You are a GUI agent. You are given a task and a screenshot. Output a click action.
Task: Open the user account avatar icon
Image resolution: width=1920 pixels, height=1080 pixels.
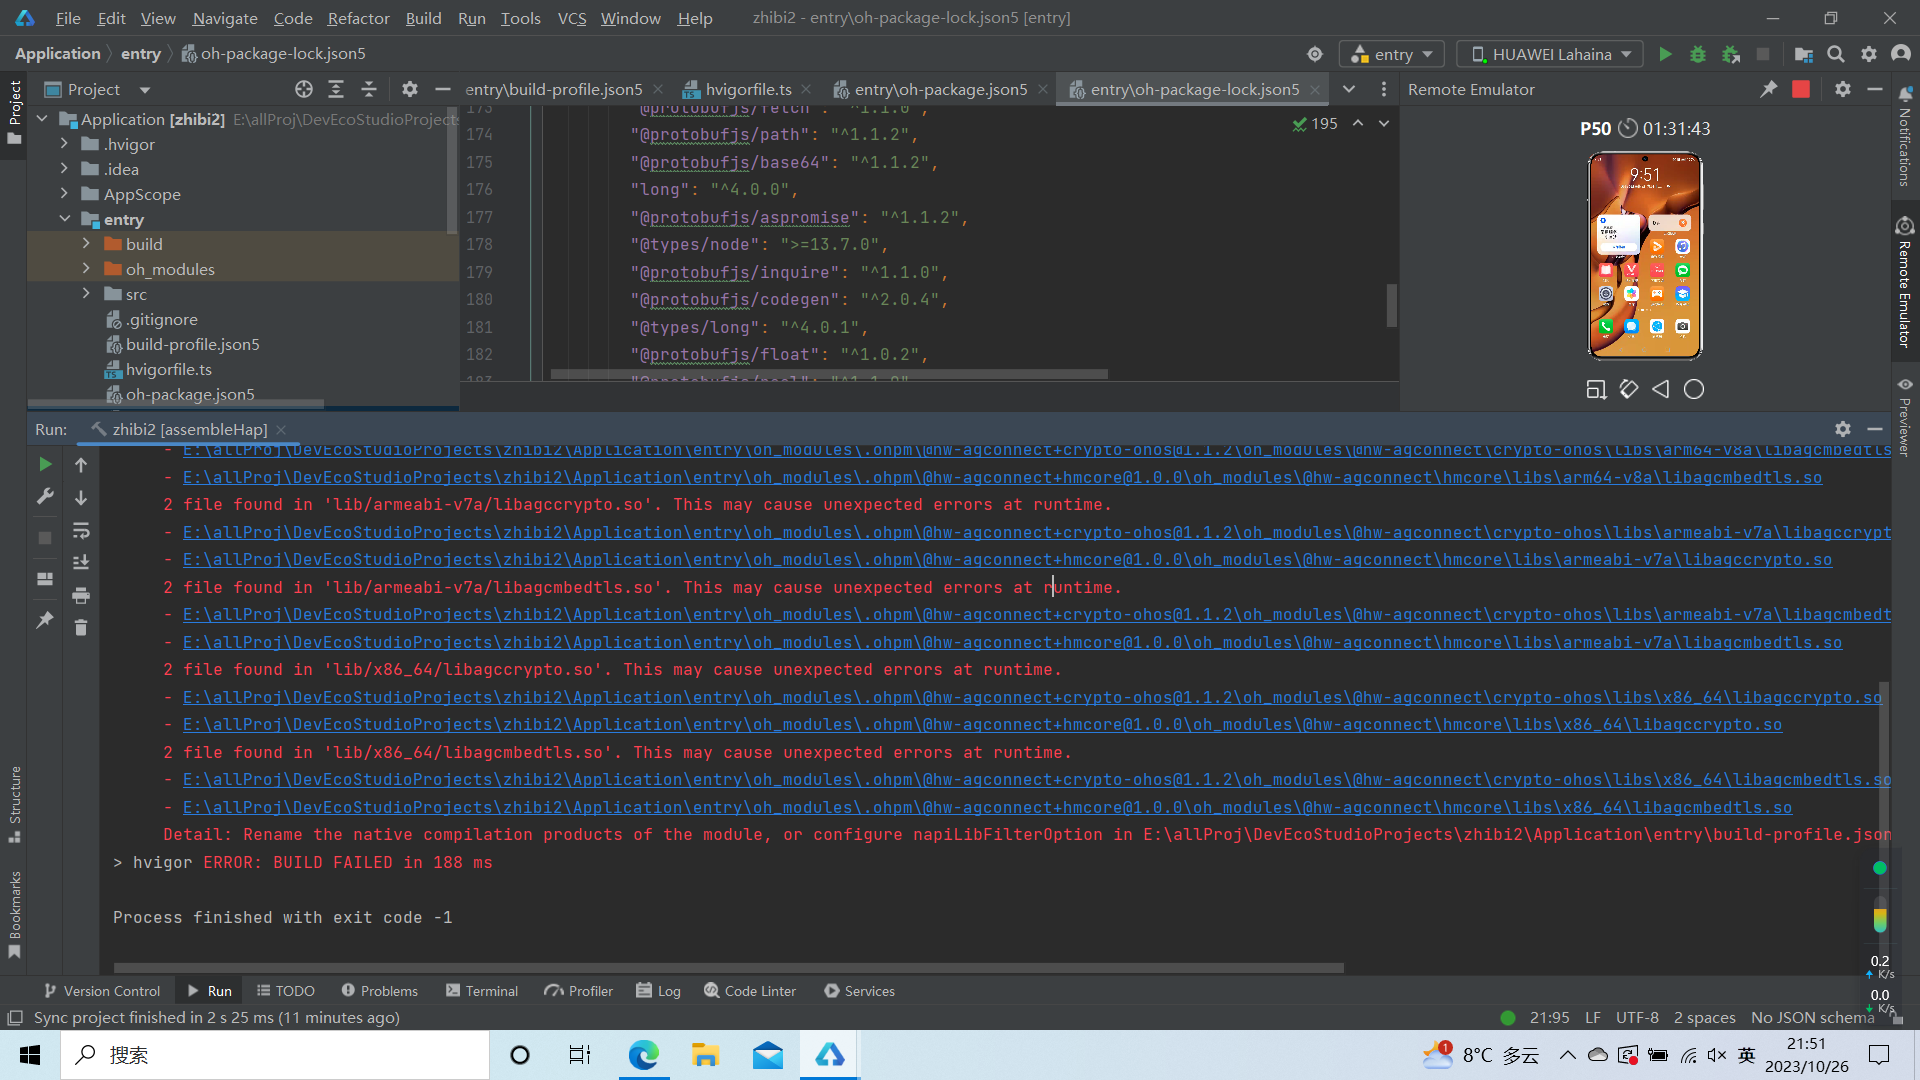pos(1901,54)
